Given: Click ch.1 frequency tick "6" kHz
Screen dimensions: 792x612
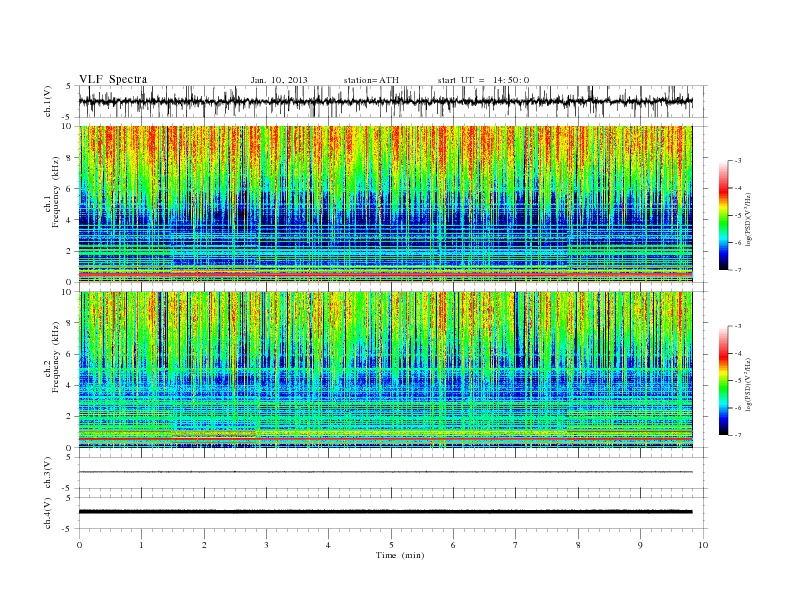Looking at the screenshot, I should pos(69,189).
